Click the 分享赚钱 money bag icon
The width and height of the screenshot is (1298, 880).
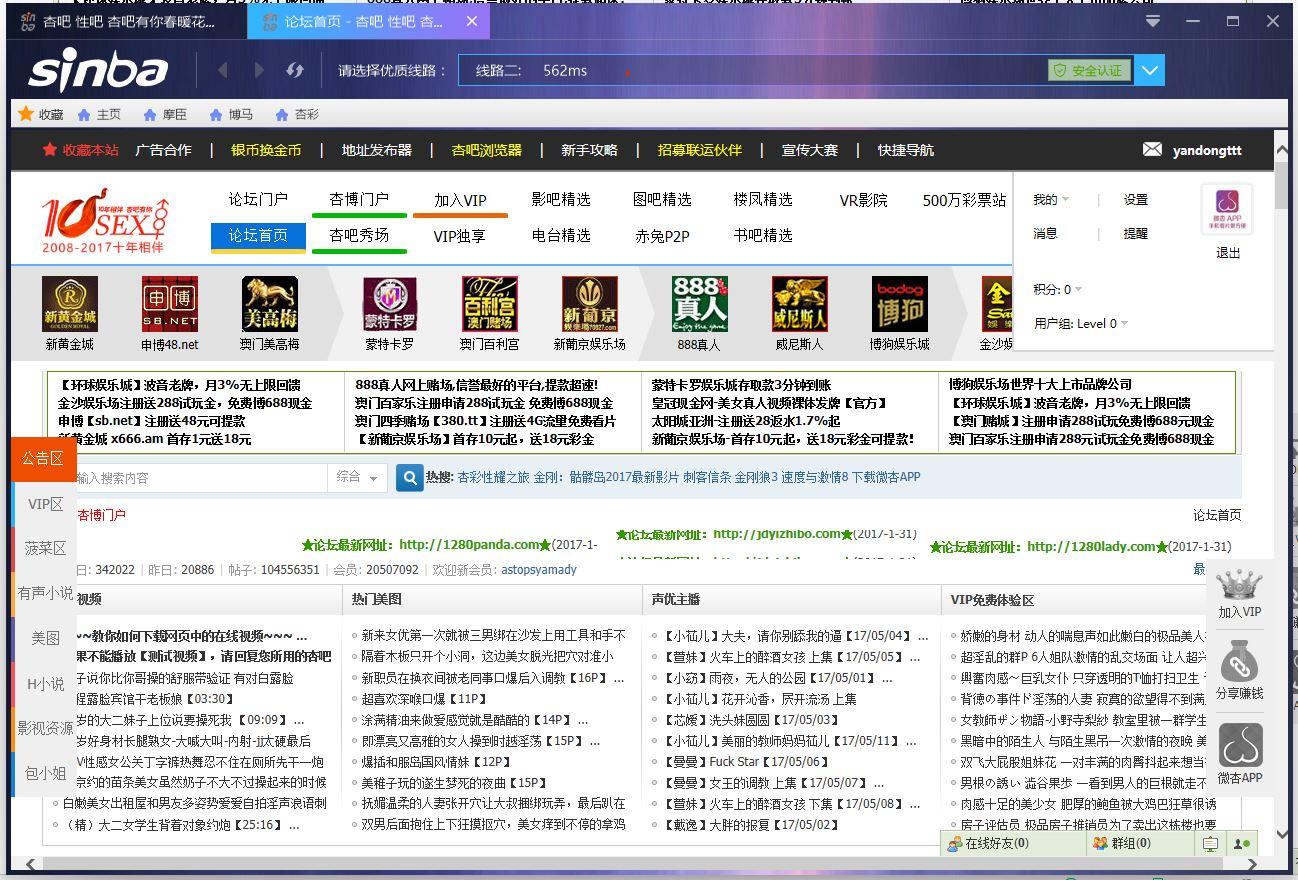click(1239, 662)
